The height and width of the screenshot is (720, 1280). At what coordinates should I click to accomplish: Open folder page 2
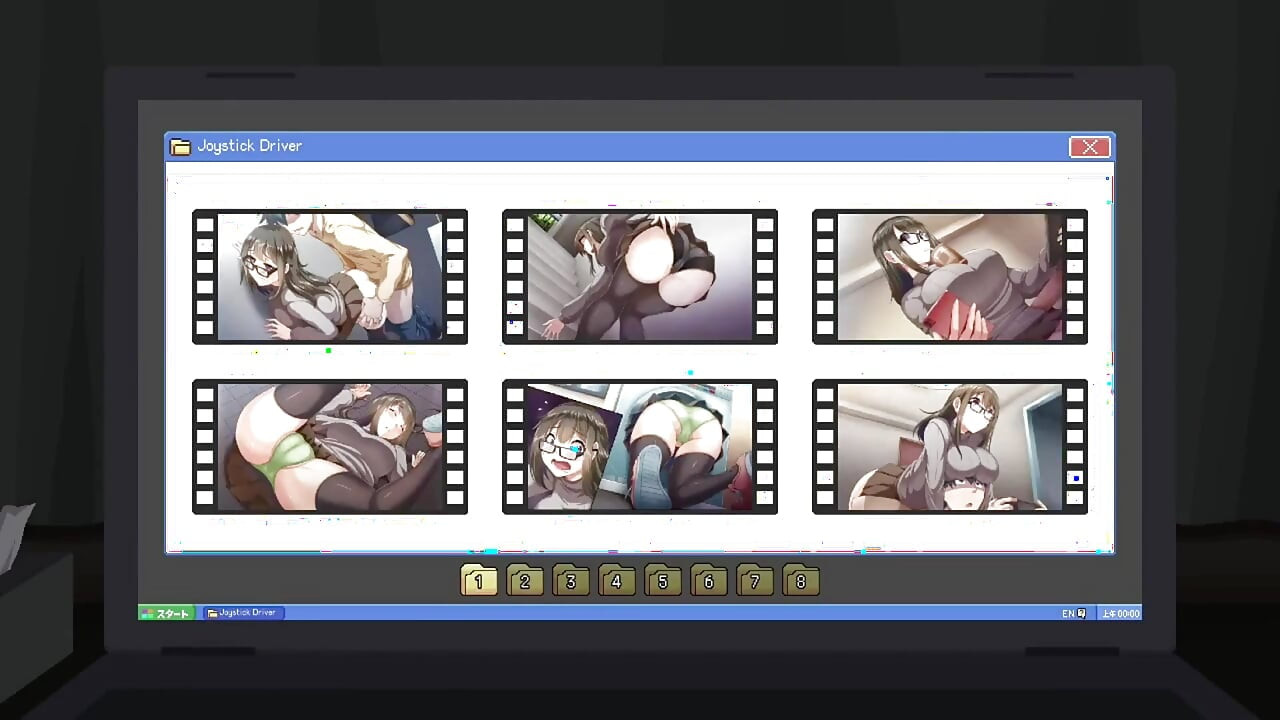524,580
